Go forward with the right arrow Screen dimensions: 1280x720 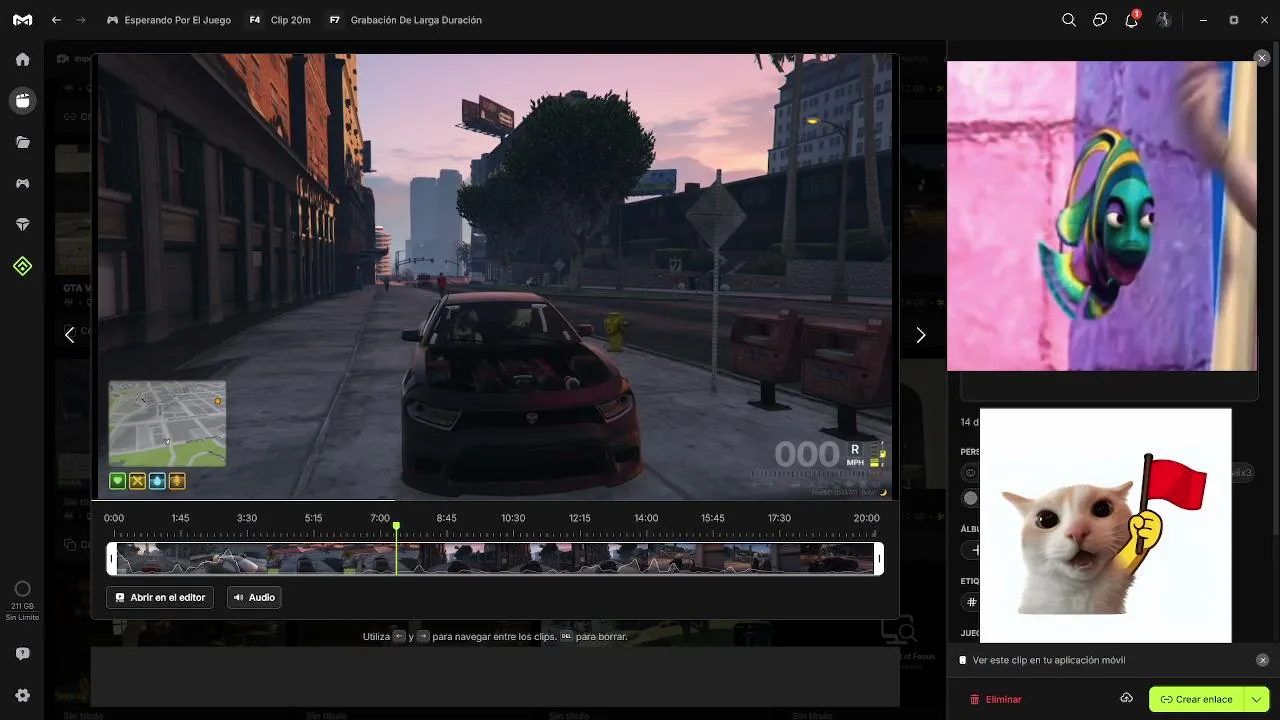81,20
